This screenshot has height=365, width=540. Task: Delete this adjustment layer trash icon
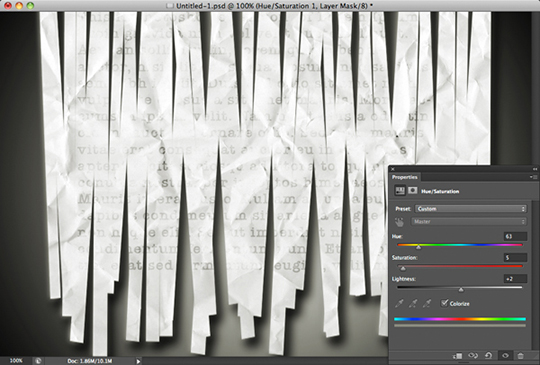[x=520, y=355]
